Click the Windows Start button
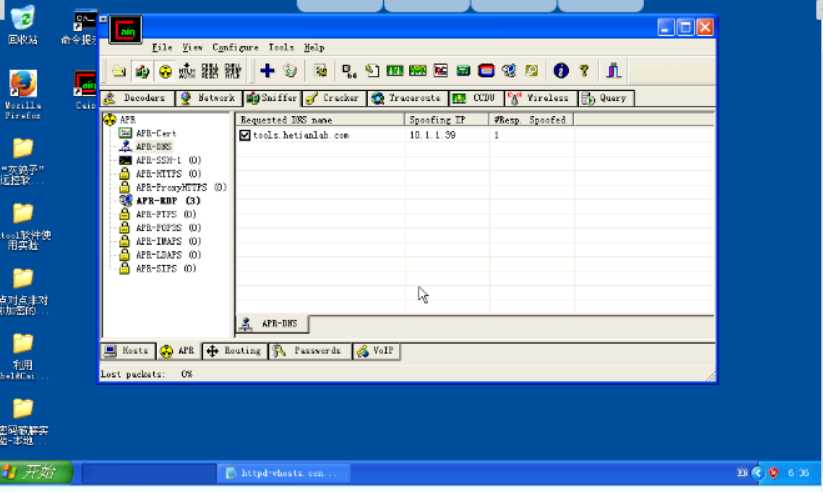This screenshot has height=492, width=823. pyautogui.click(x=36, y=472)
